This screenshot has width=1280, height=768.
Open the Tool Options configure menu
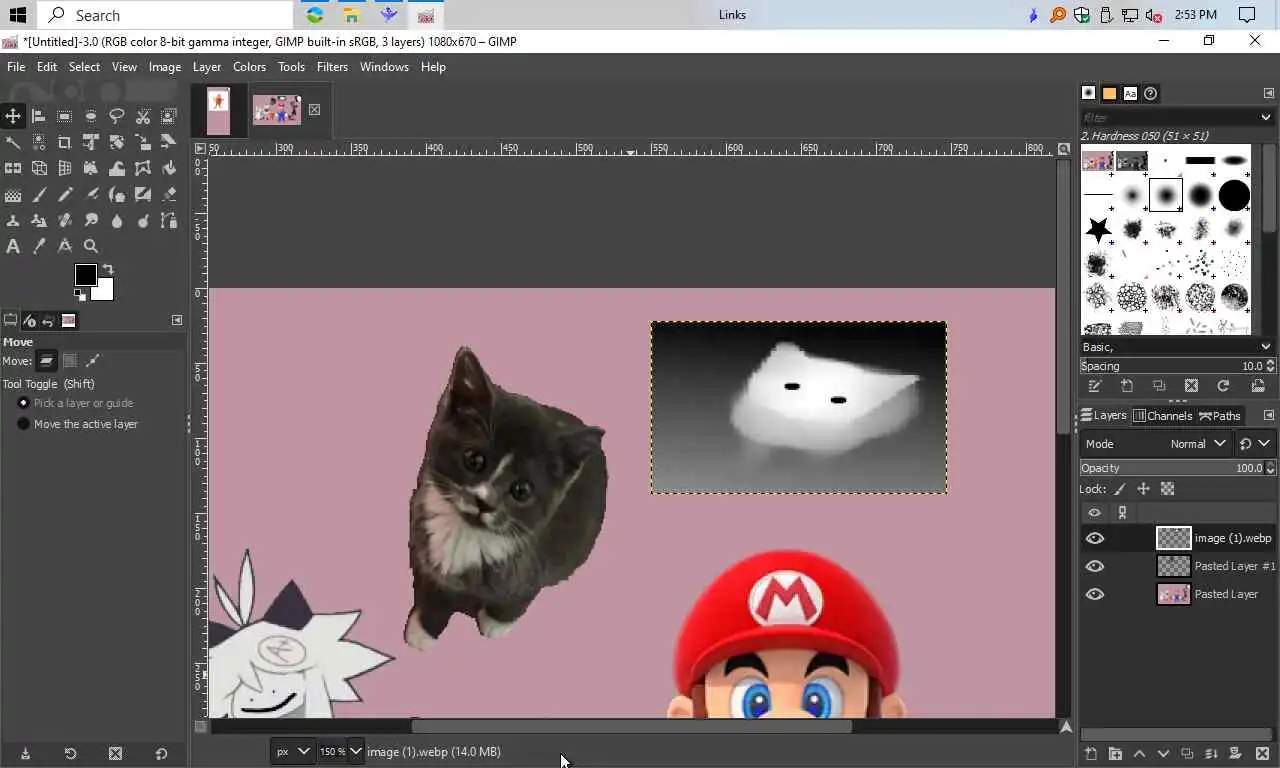(177, 320)
